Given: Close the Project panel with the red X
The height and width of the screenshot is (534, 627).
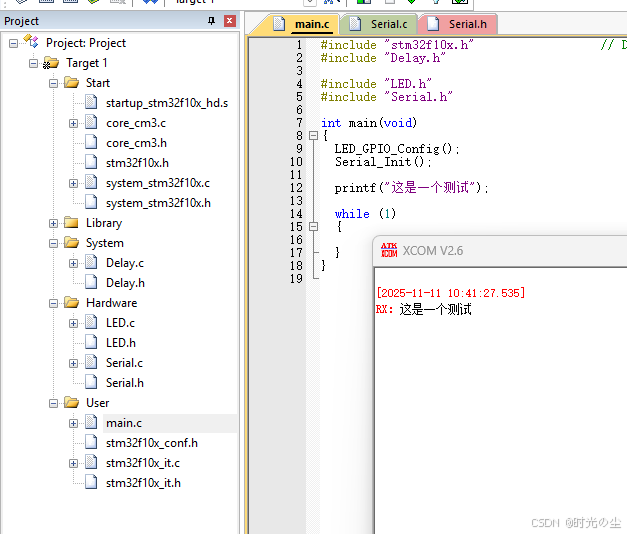Looking at the screenshot, I should pyautogui.click(x=230, y=21).
